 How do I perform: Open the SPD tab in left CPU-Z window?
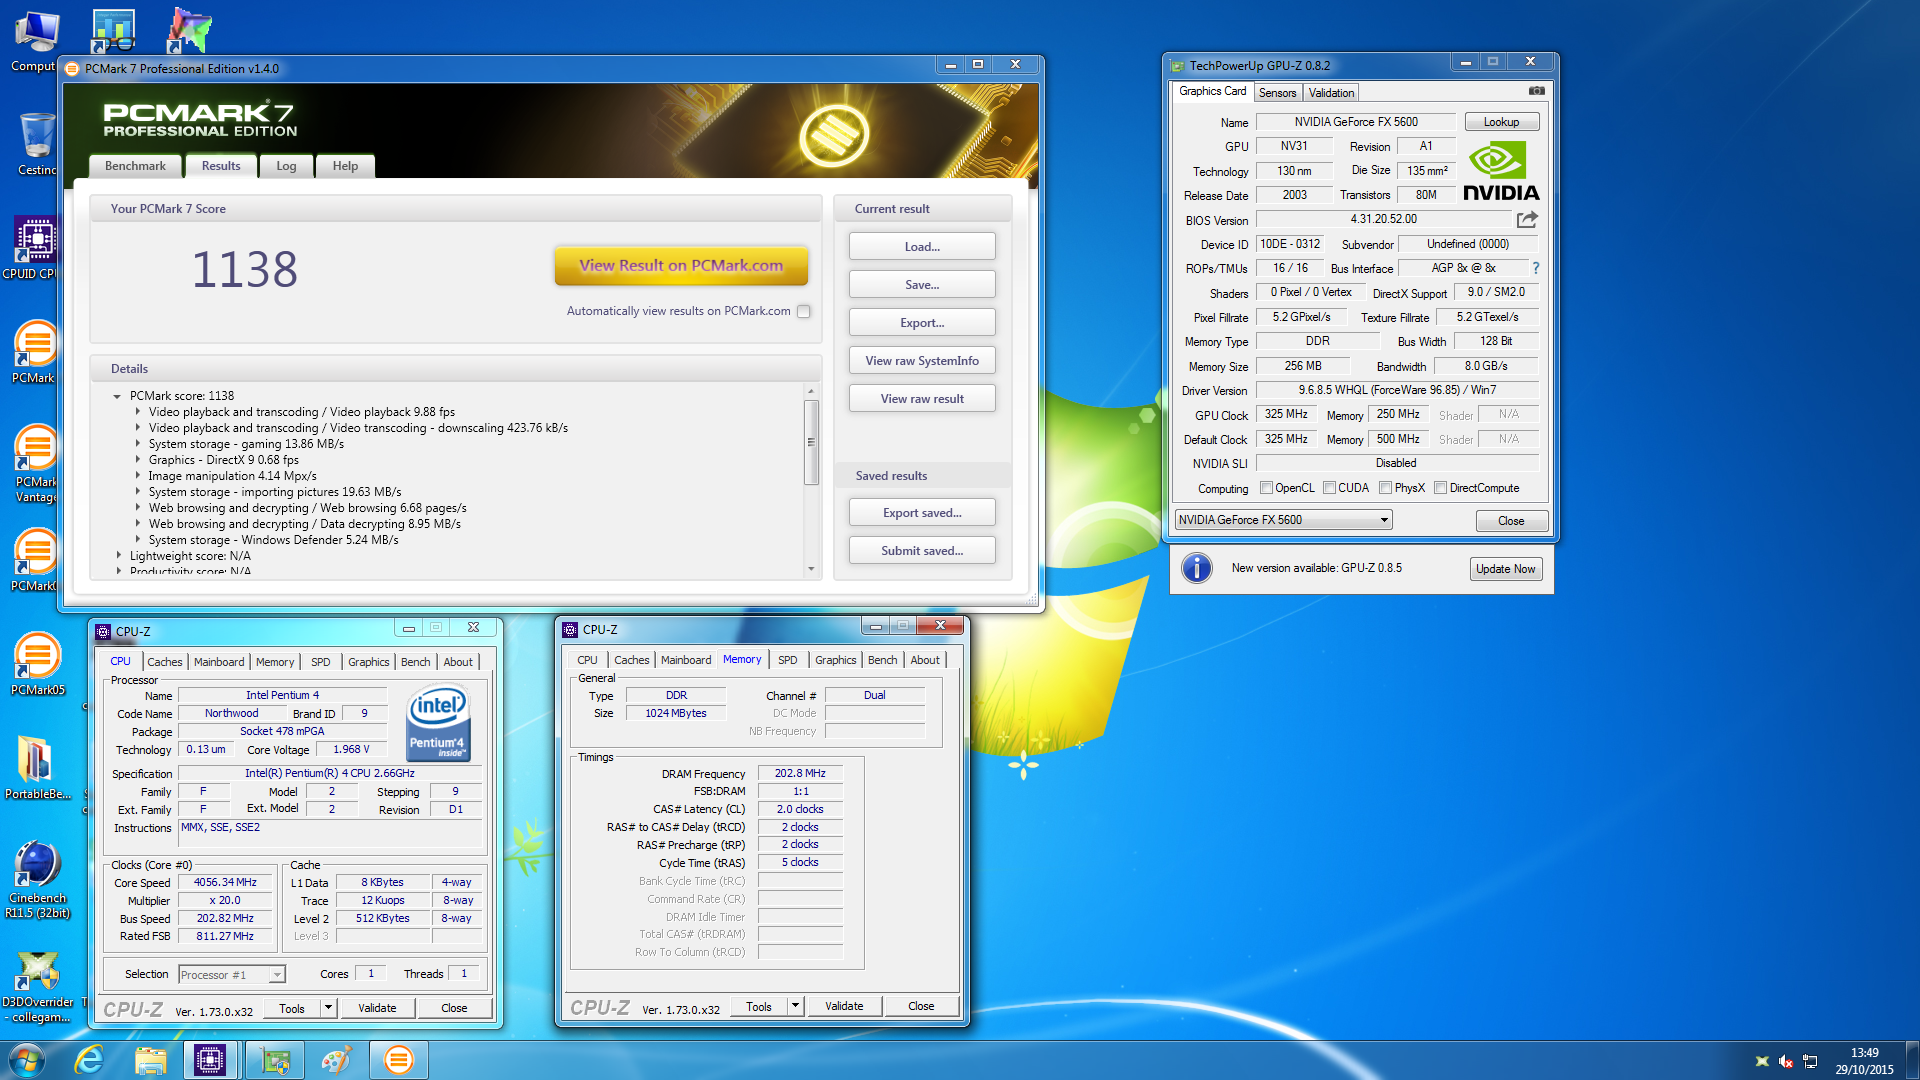coord(320,662)
